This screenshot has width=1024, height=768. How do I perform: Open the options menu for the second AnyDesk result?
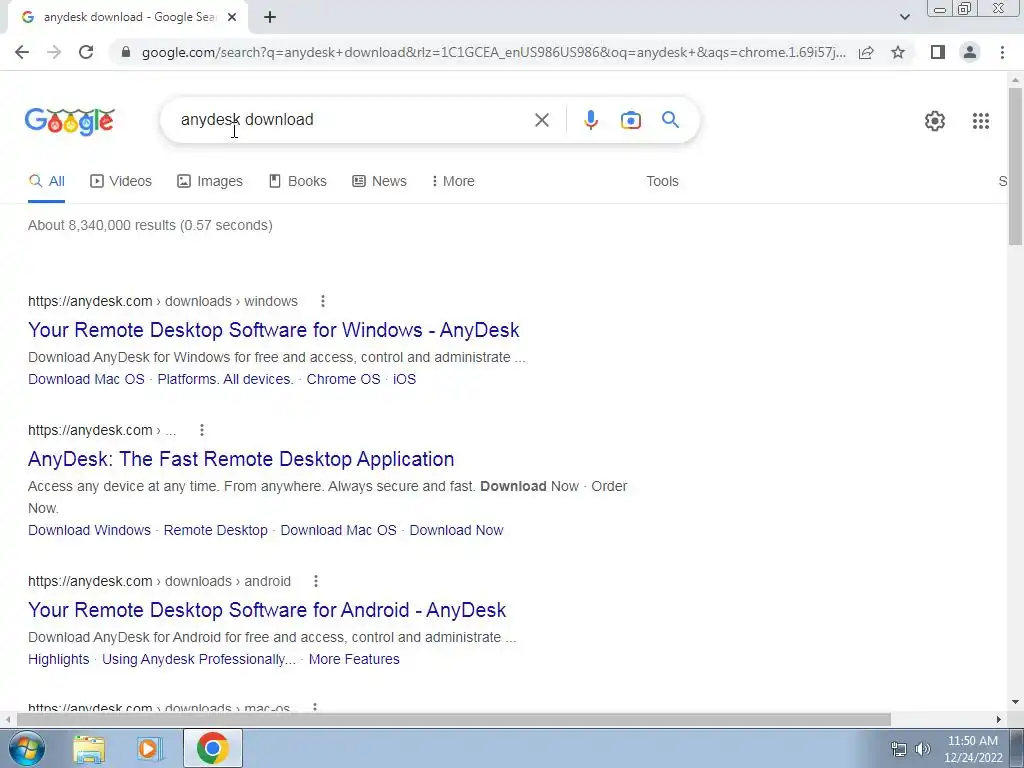coord(202,430)
